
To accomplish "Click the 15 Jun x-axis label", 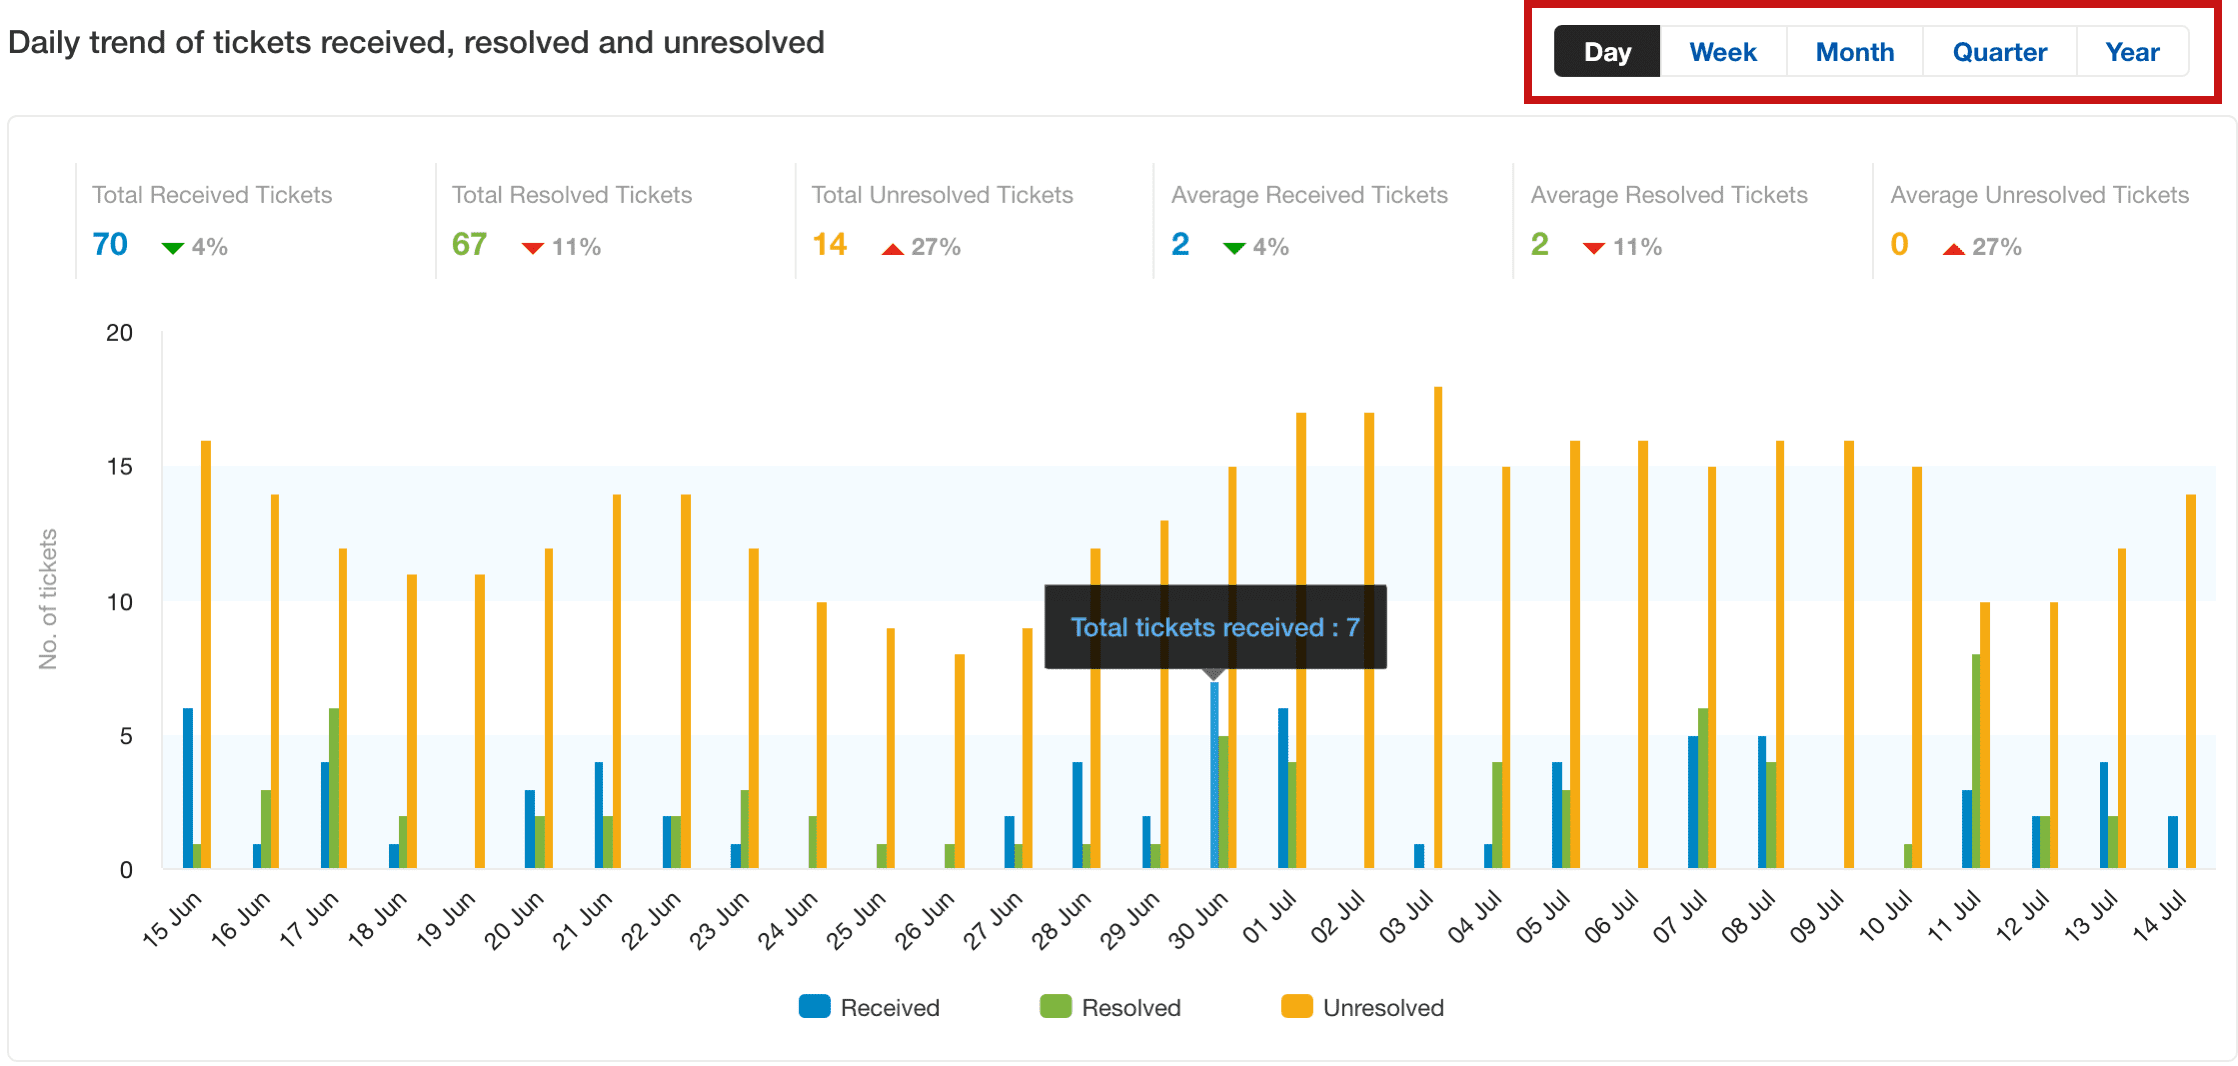I will pyautogui.click(x=172, y=918).
